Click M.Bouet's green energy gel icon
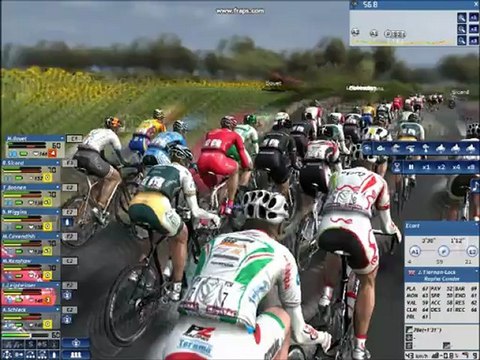Viewport: 480px width, 360px height. (x=23, y=154)
